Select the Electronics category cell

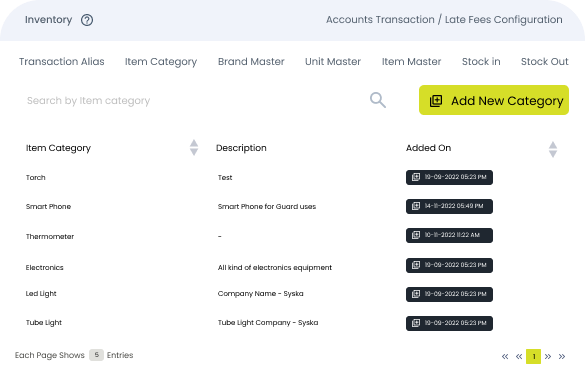[x=44, y=267]
